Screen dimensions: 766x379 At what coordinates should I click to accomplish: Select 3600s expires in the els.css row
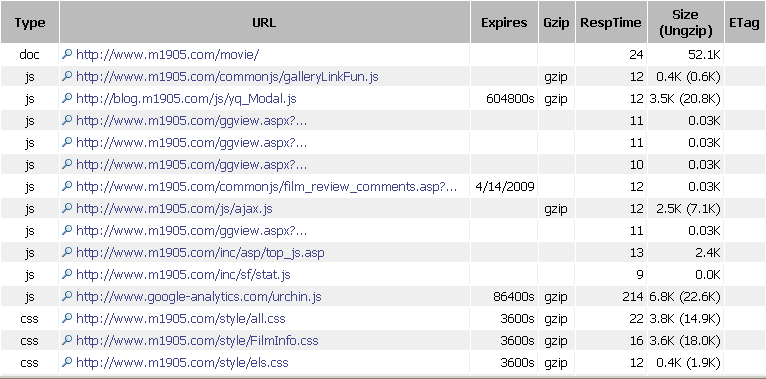pyautogui.click(x=517, y=362)
